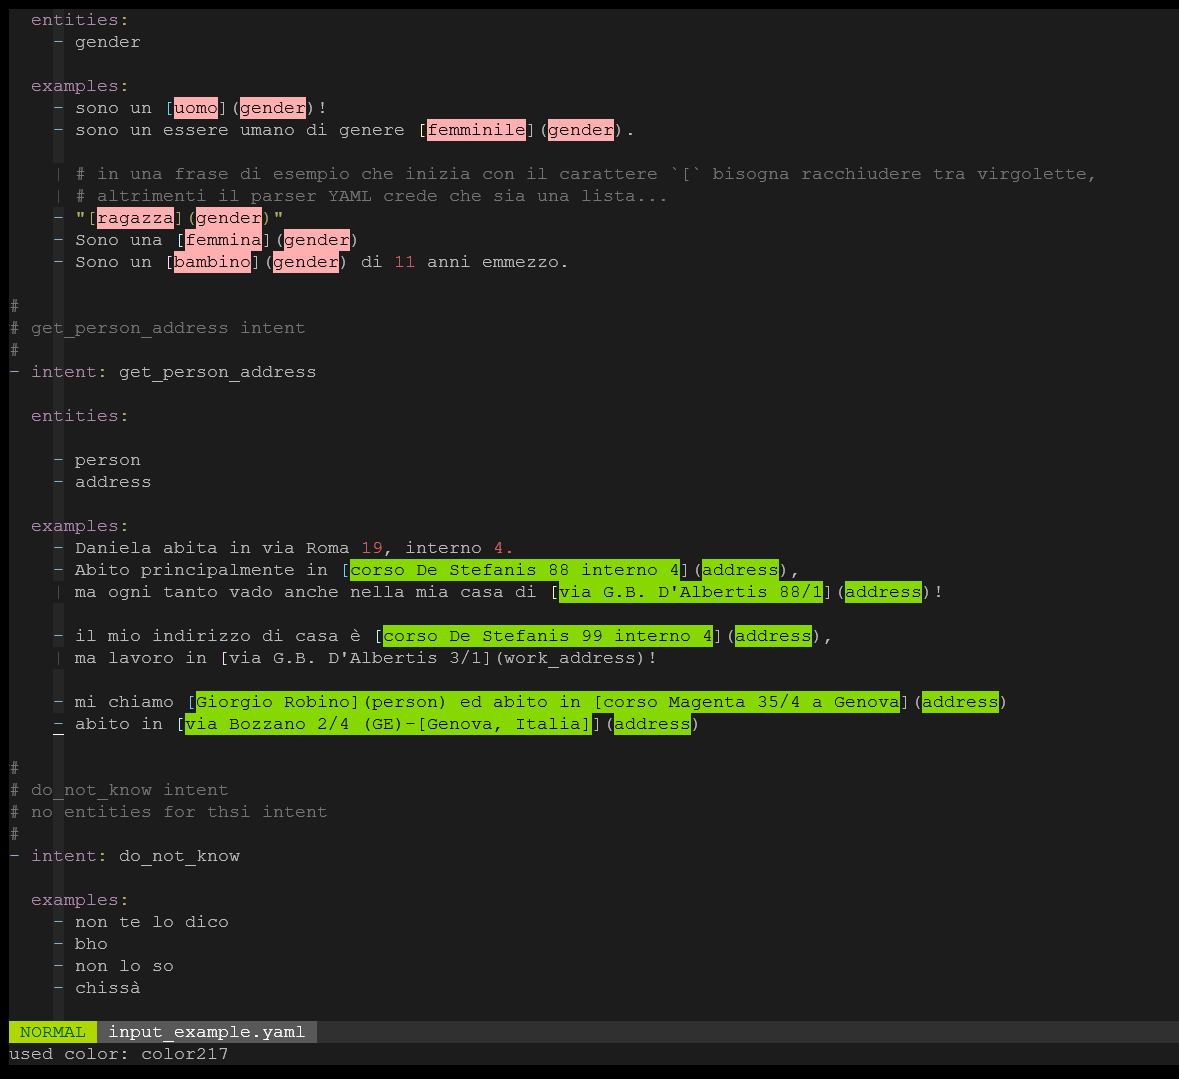Click the '# get_person_address intent' comment
1179x1079 pixels.
pyautogui.click(x=158, y=328)
